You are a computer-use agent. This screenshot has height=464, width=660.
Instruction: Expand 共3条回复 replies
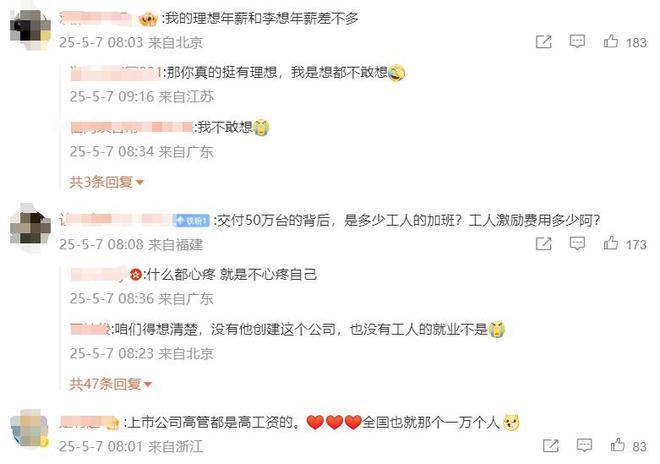(106, 182)
